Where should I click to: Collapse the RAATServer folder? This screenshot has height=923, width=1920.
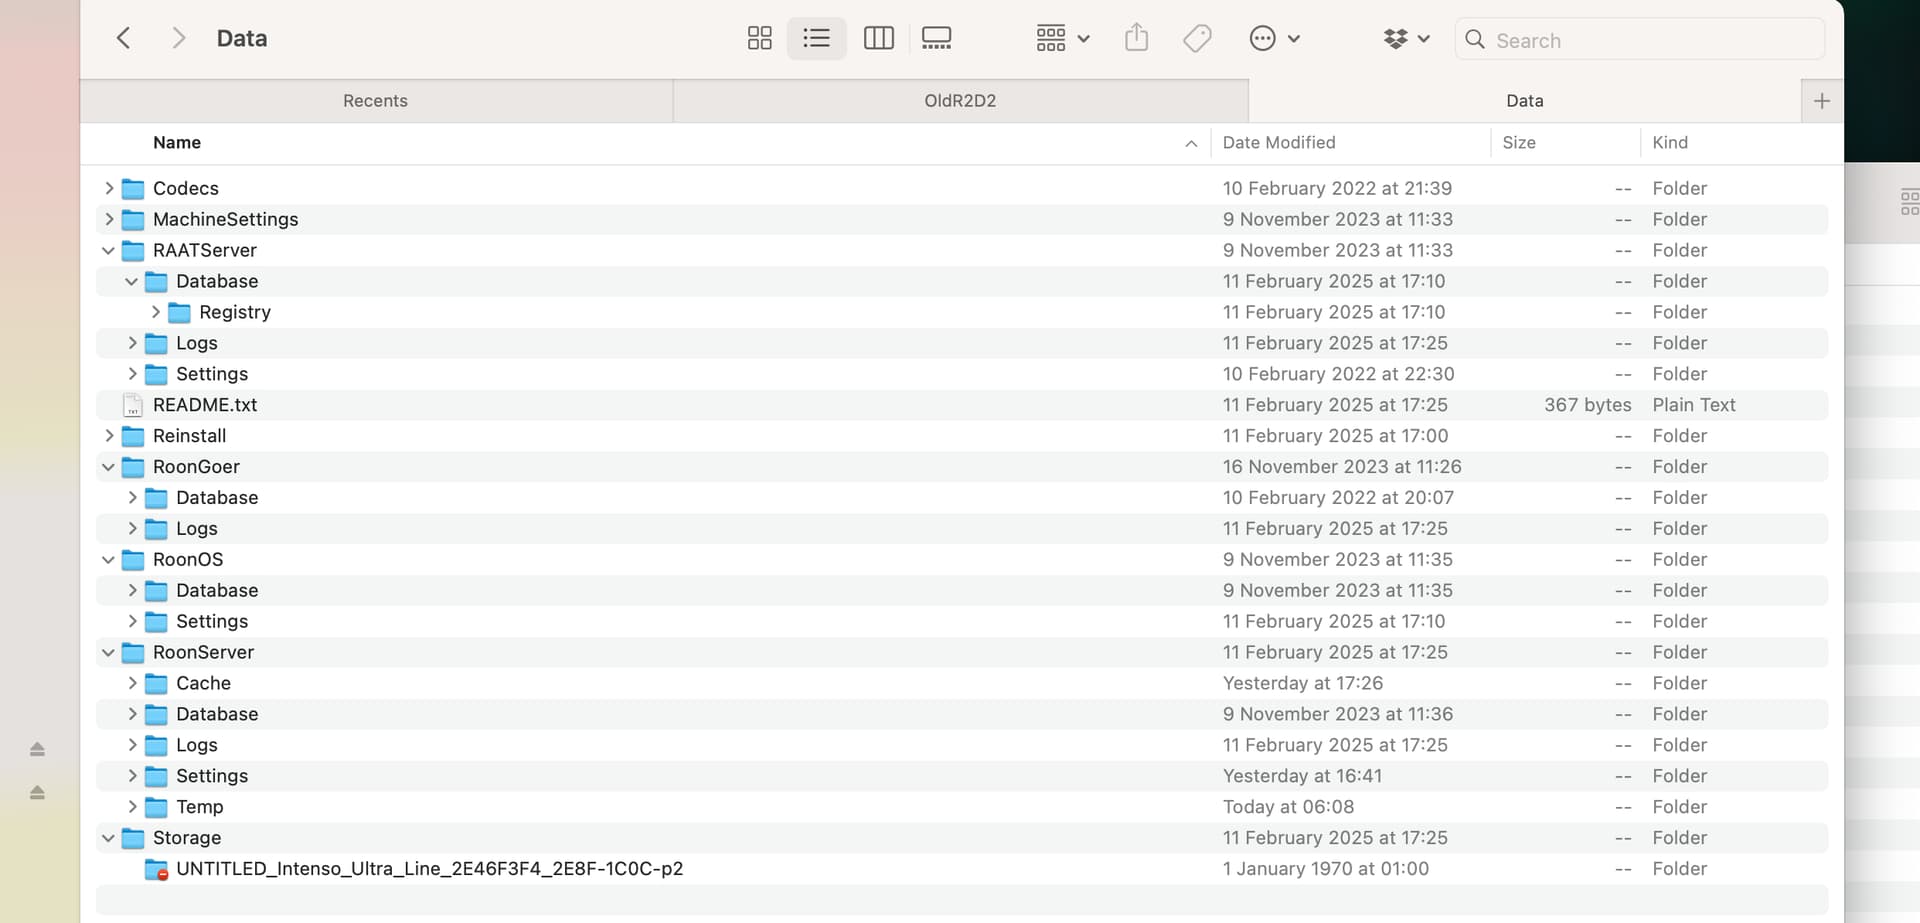tap(109, 250)
